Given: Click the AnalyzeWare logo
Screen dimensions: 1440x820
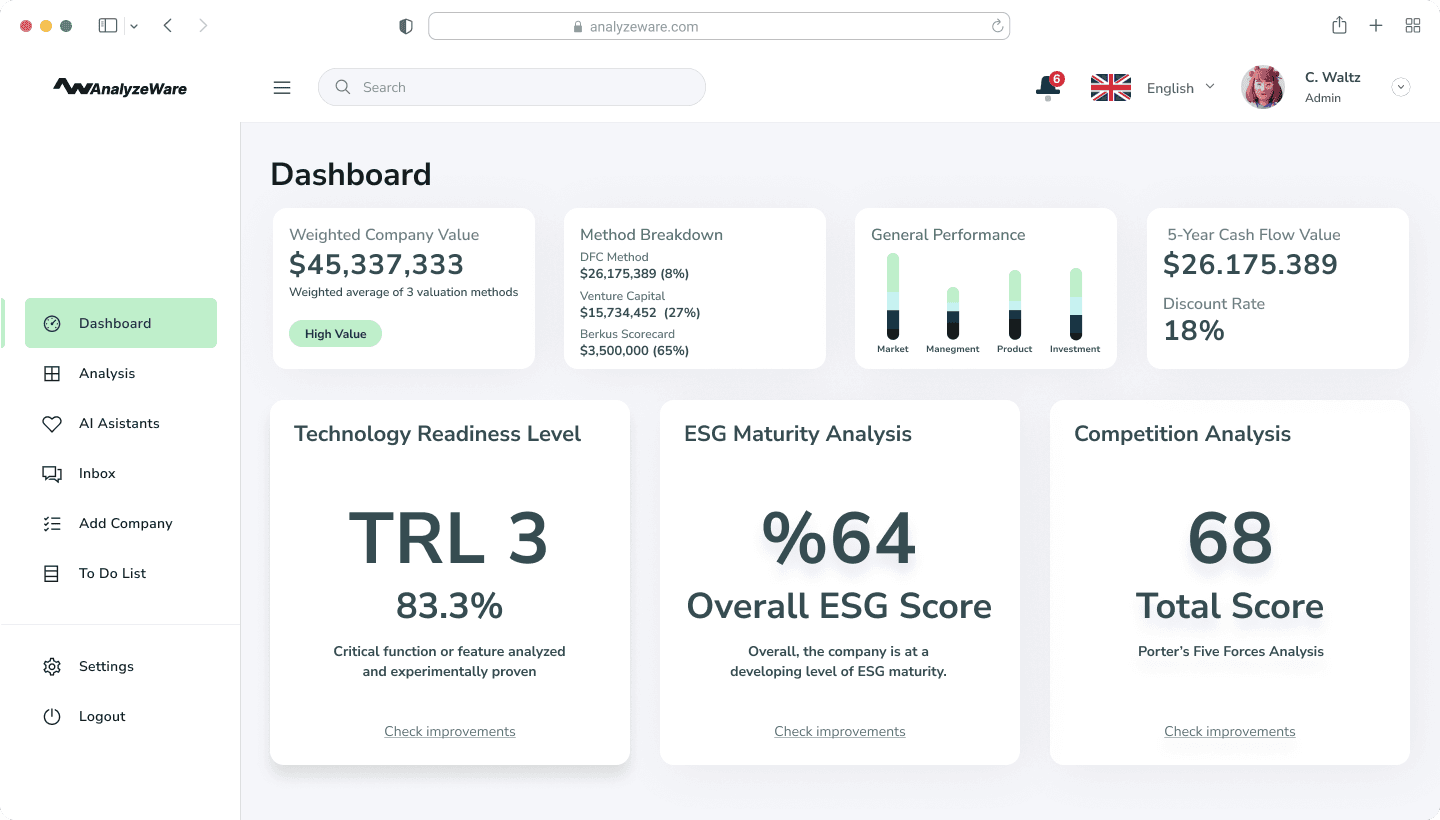Looking at the screenshot, I should (x=120, y=87).
